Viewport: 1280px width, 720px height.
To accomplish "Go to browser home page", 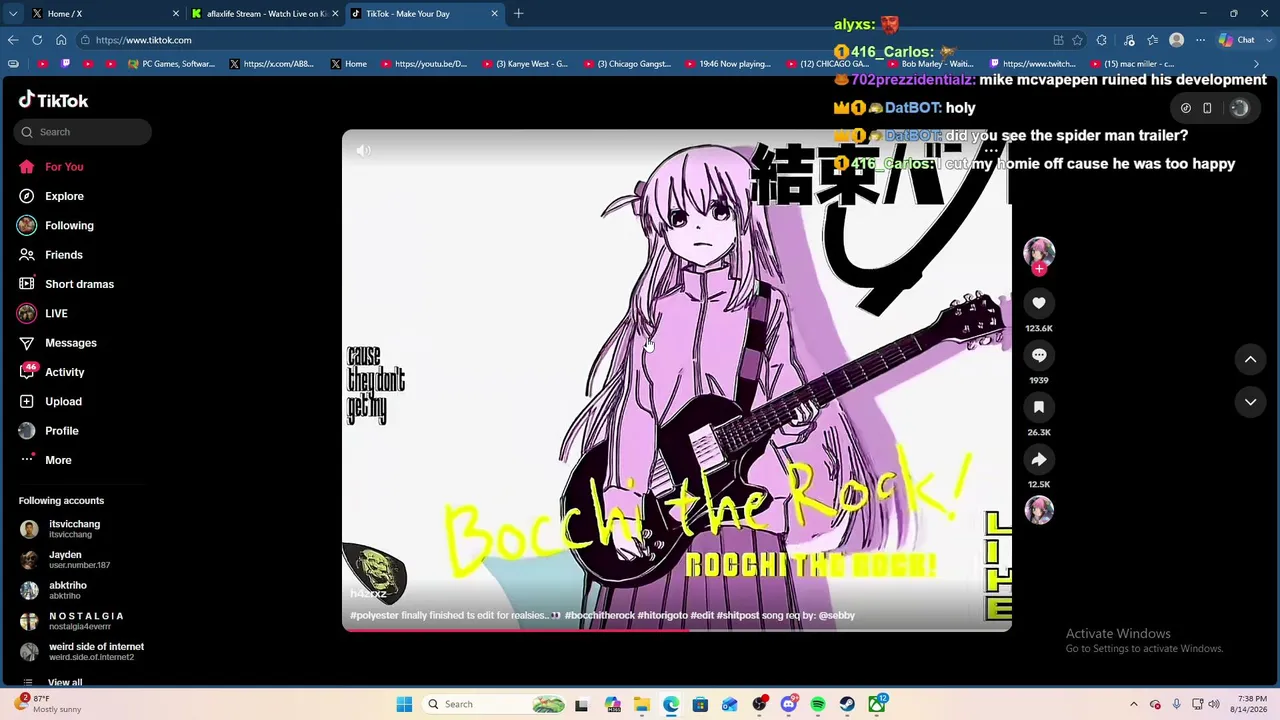I will [x=61, y=40].
